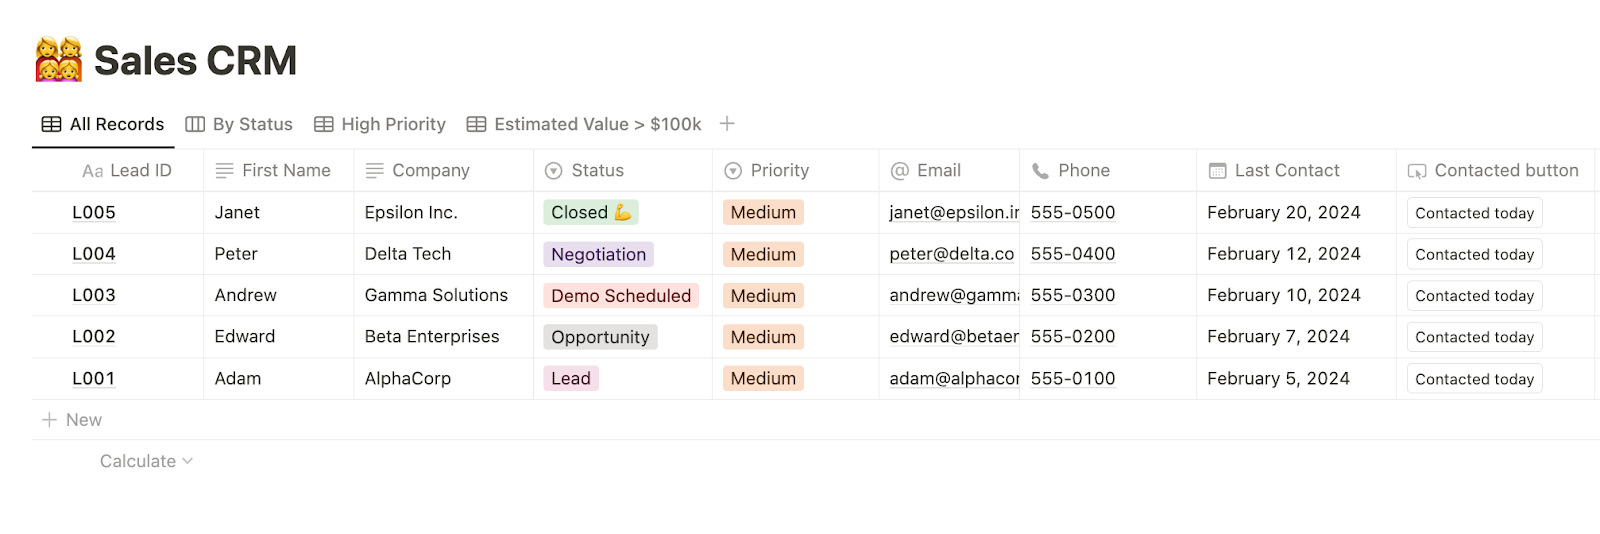Click the Contacted button column icon
This screenshot has width=1600, height=534.
(x=1417, y=171)
